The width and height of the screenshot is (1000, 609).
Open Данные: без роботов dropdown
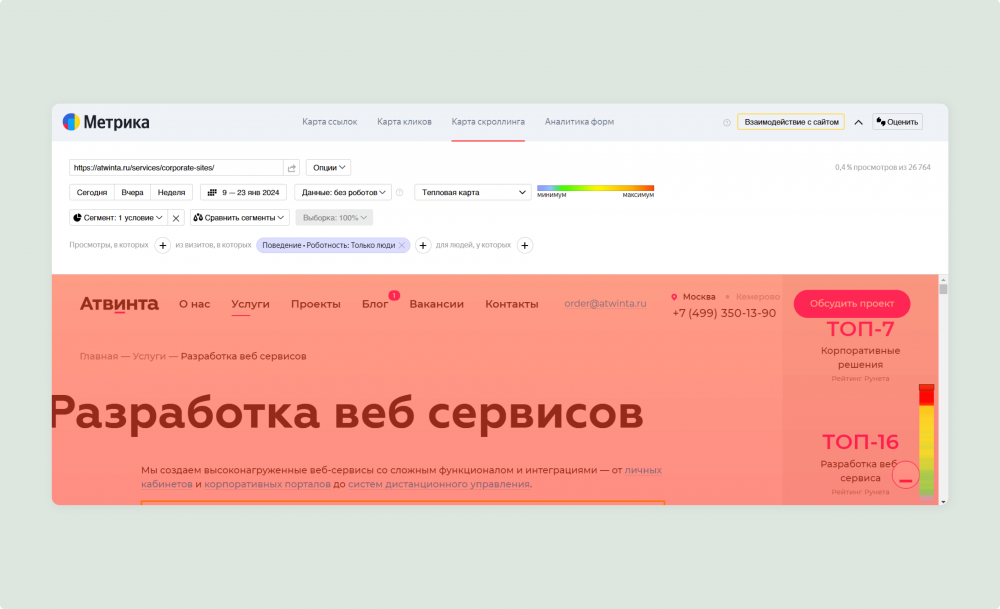[x=343, y=193]
